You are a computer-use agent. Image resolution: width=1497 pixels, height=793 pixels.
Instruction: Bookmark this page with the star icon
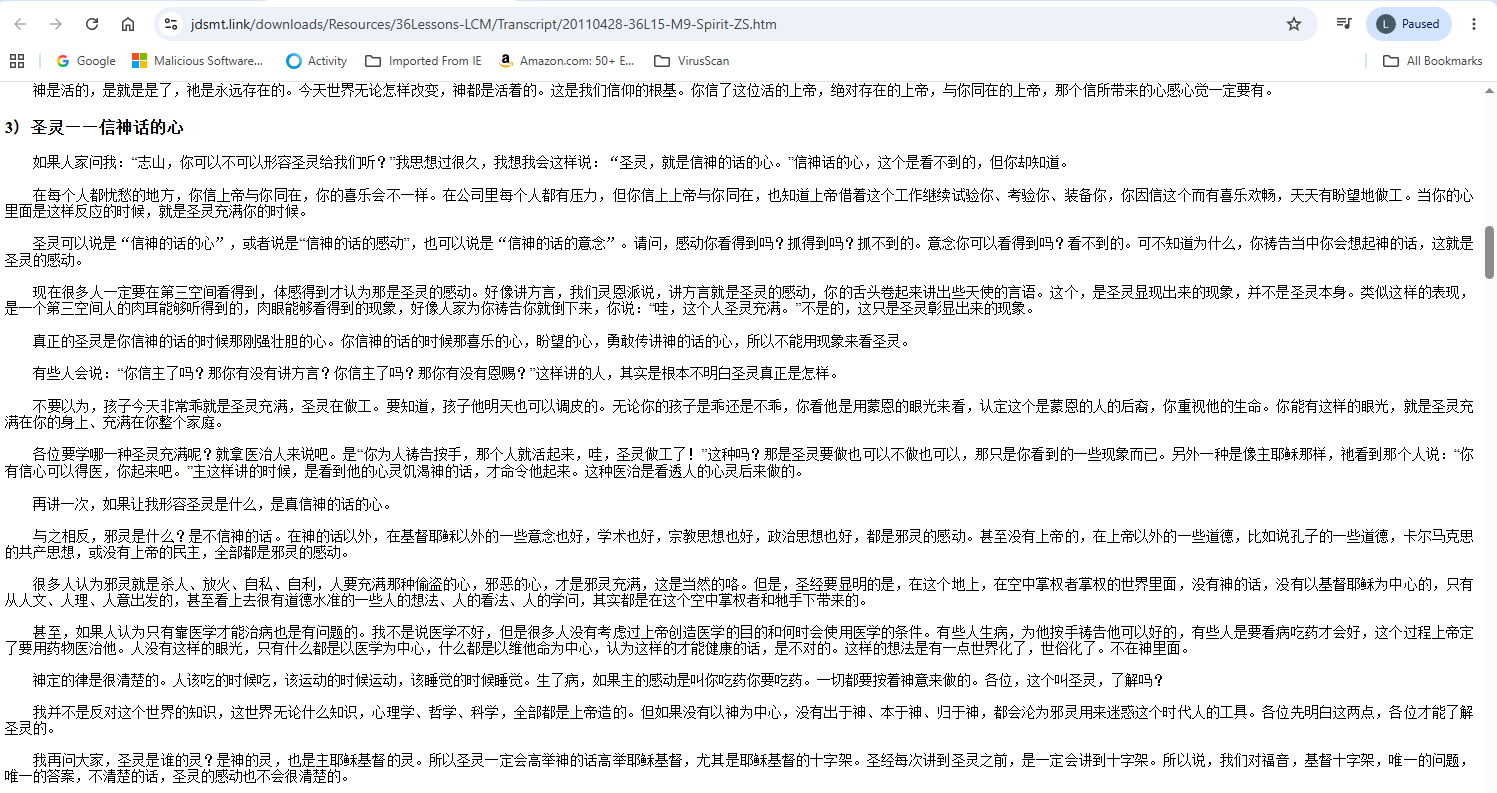pos(1294,24)
